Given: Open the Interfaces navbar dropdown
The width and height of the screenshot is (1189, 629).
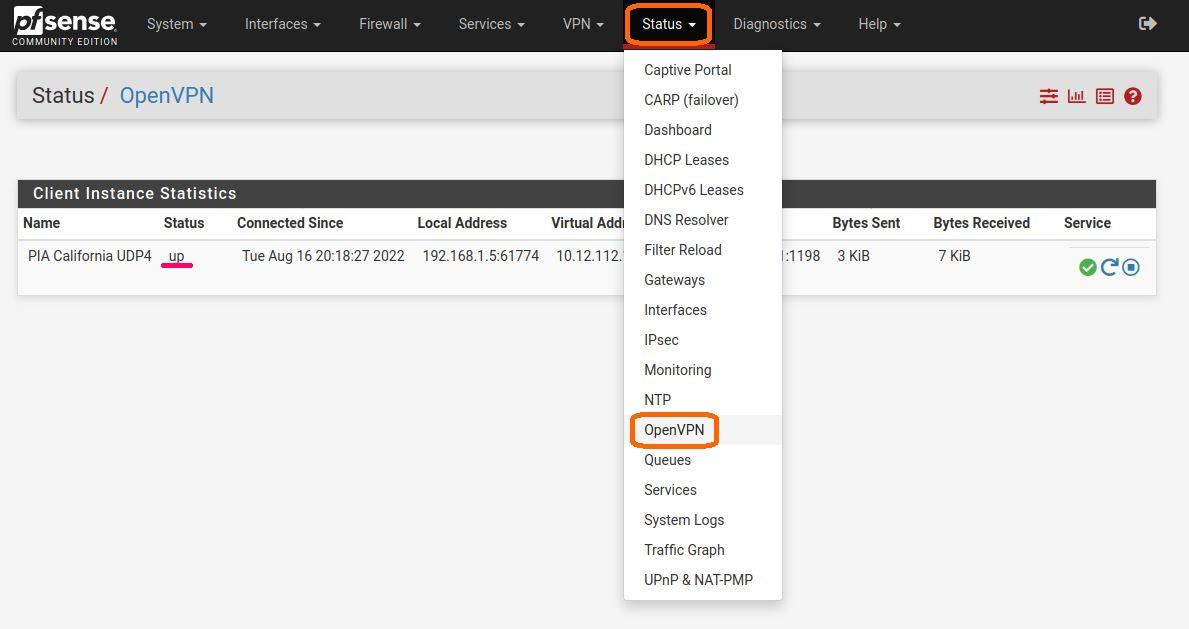Looking at the screenshot, I should point(282,24).
